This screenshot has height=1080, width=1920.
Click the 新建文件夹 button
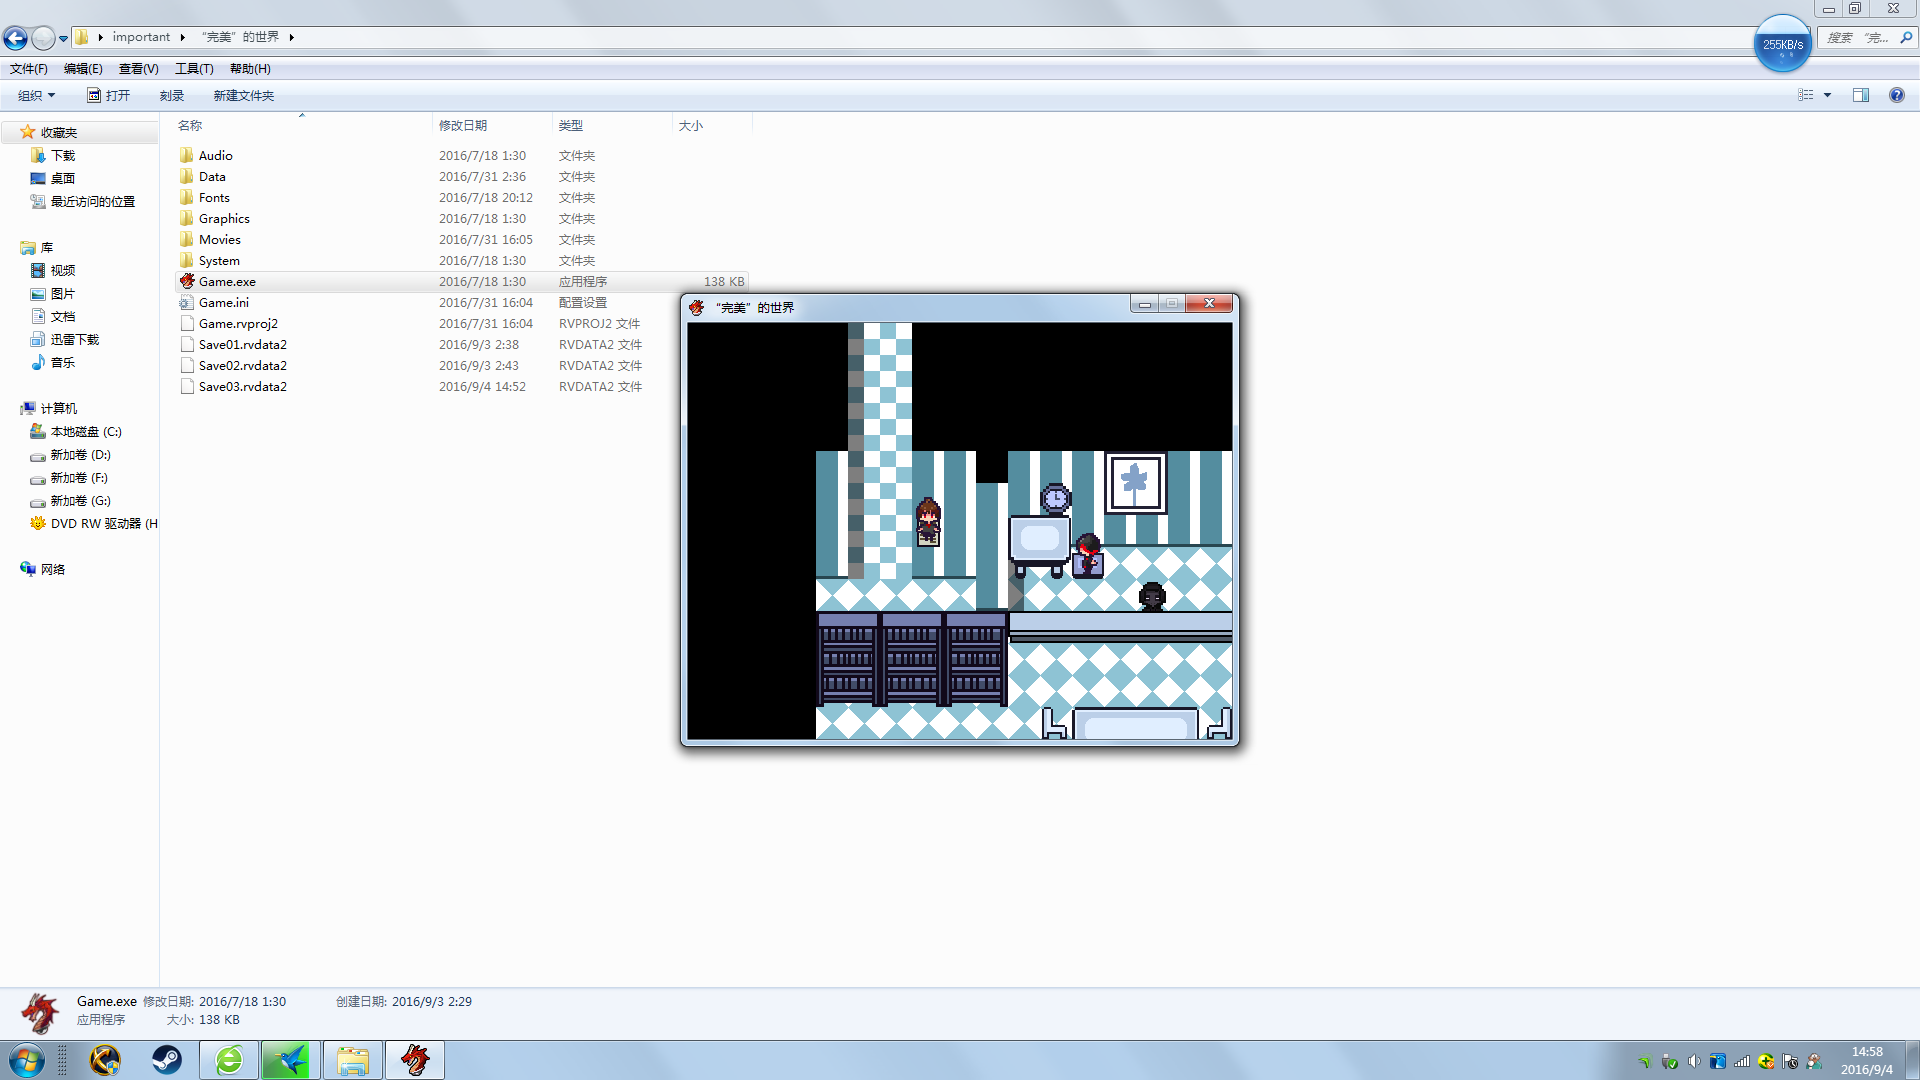[x=243, y=95]
